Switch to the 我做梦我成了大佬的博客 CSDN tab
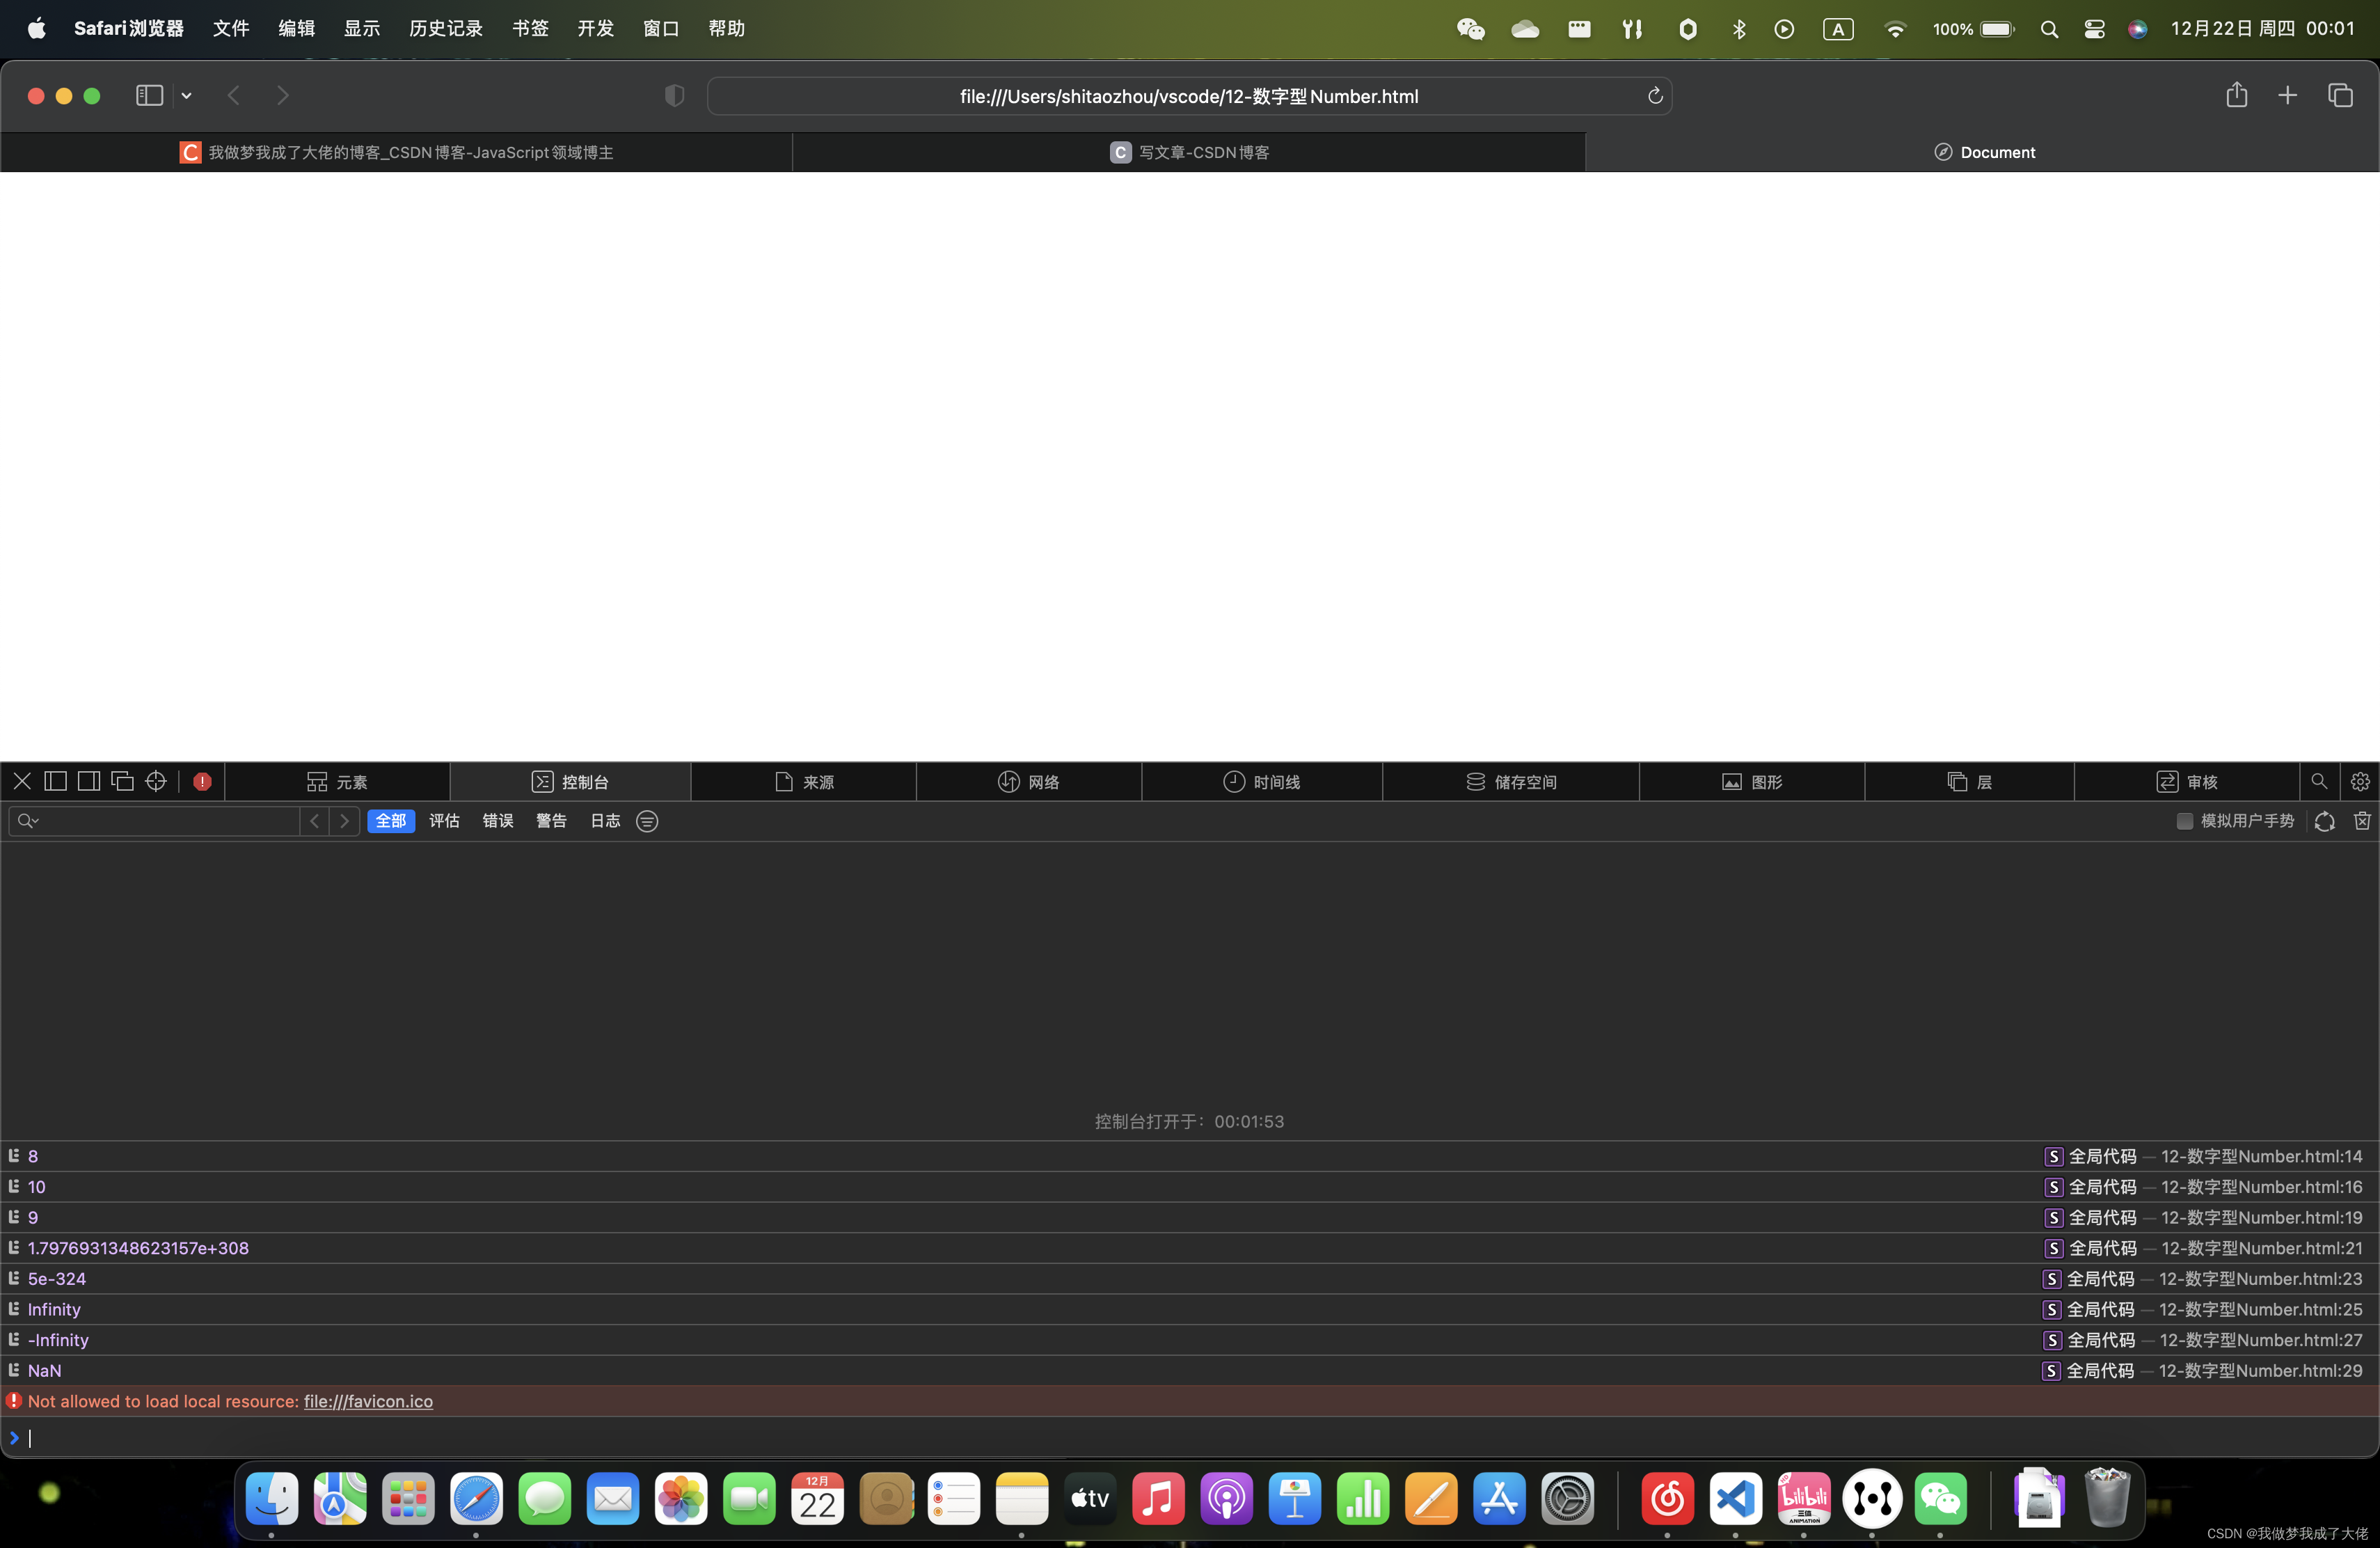This screenshot has width=2380, height=1548. 396,152
